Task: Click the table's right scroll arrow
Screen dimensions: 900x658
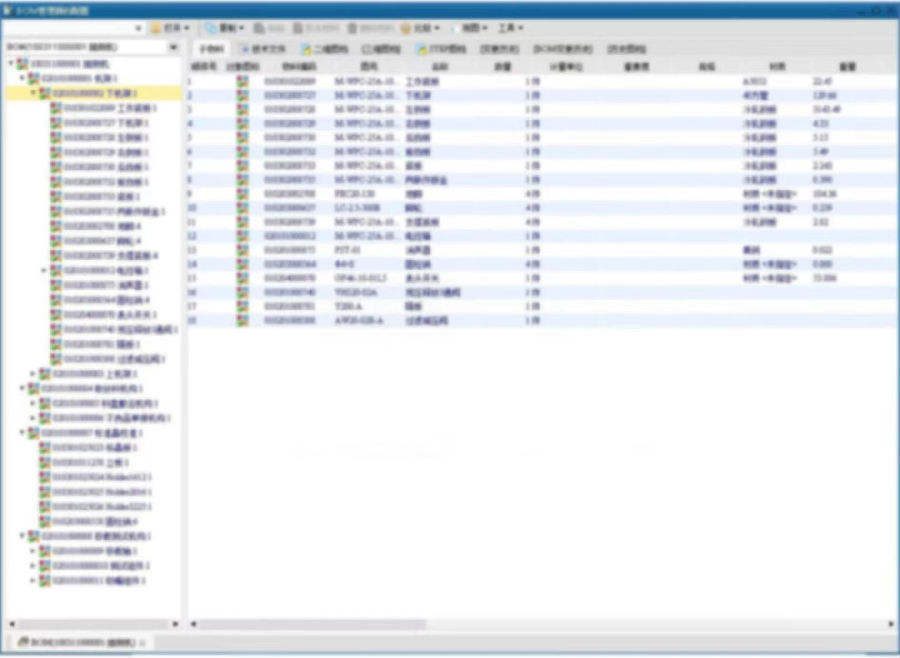Action: pos(891,624)
